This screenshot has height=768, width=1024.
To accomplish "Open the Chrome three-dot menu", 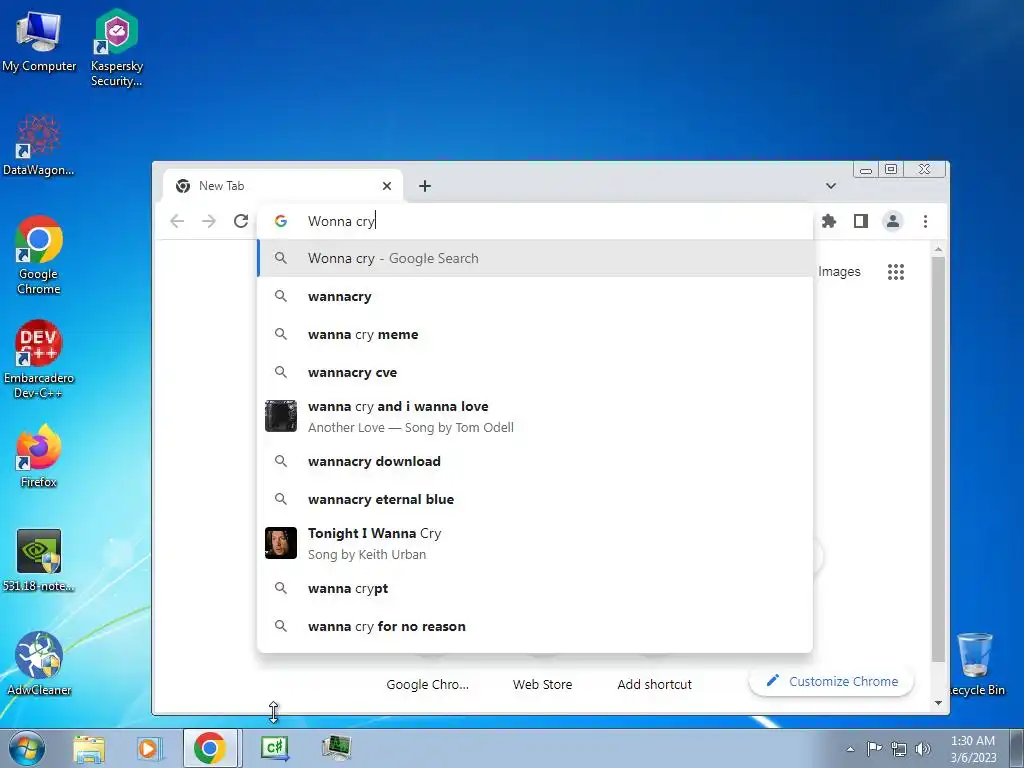I will [925, 221].
